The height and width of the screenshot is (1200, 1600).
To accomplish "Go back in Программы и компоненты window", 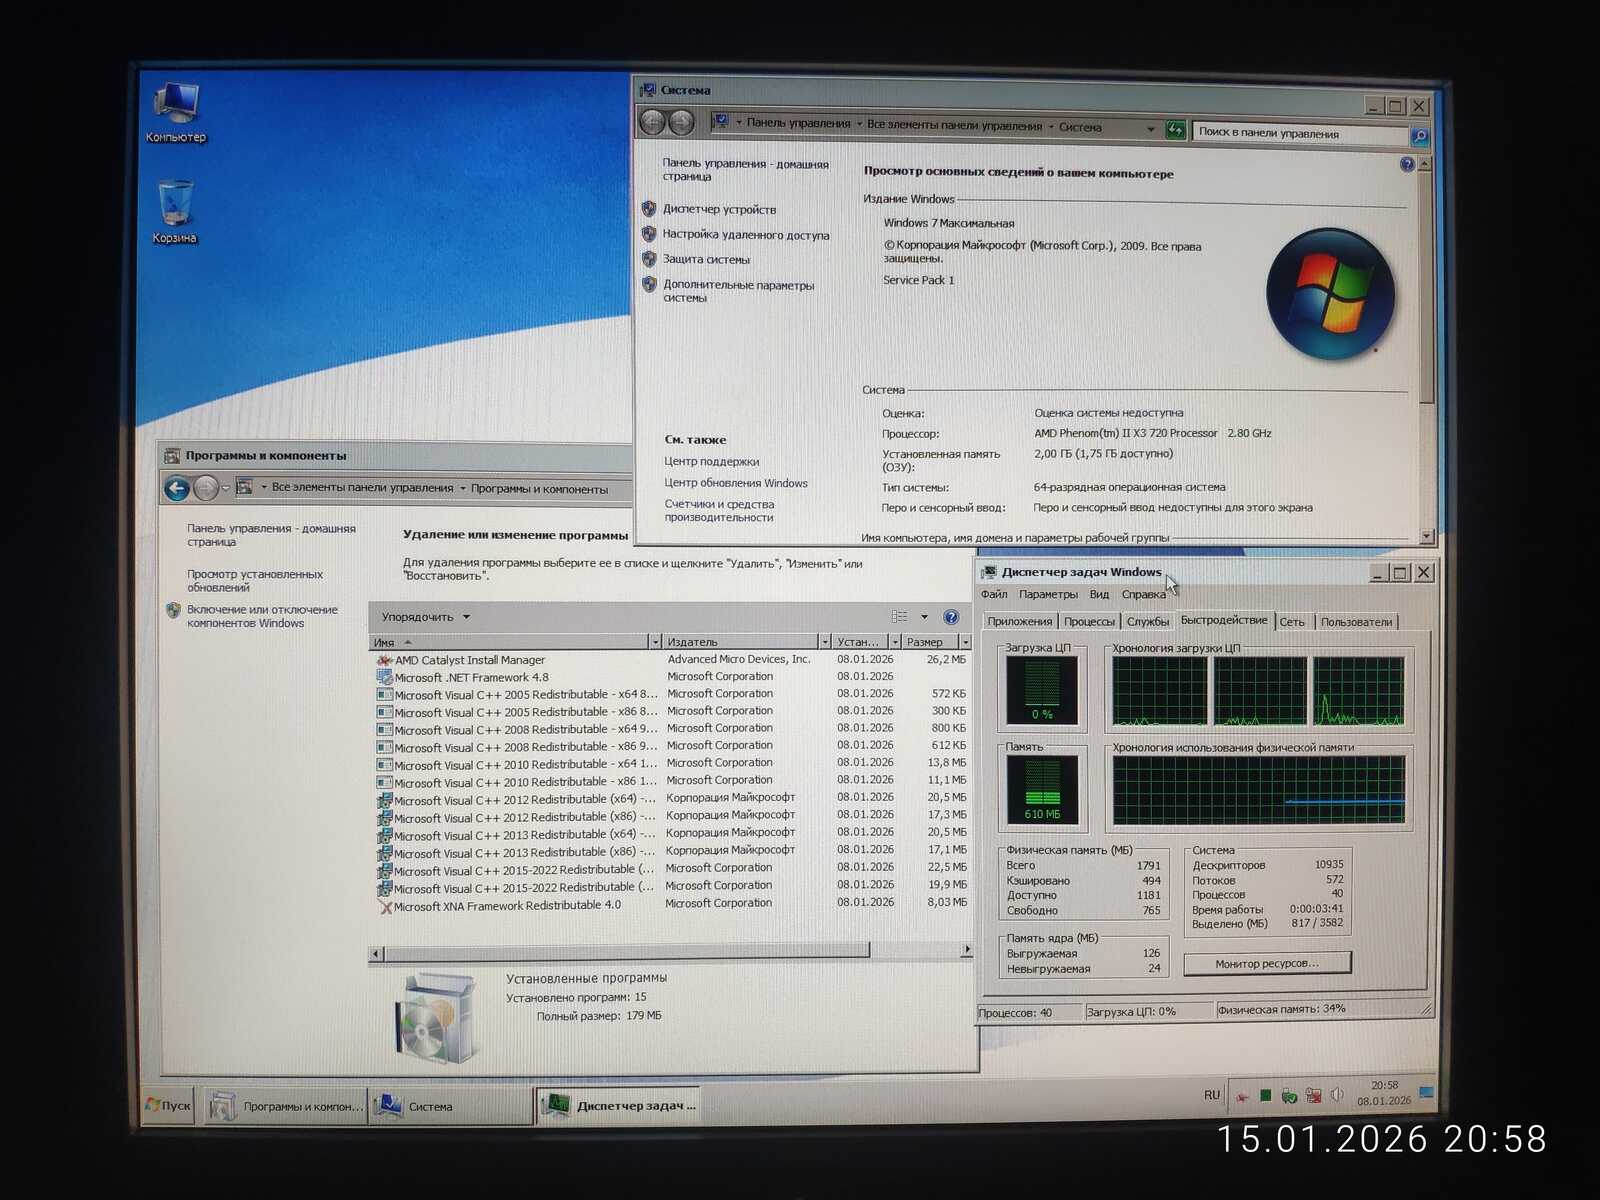I will coord(177,488).
